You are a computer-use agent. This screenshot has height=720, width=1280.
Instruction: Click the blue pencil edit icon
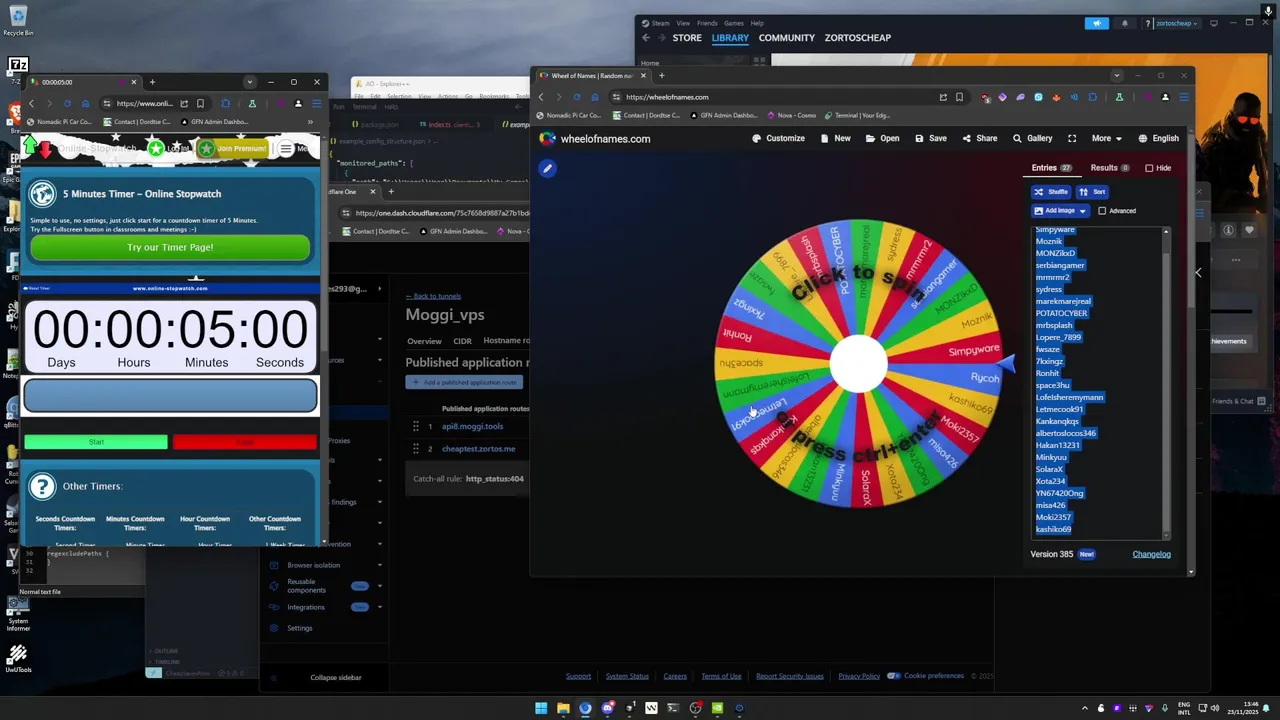click(547, 168)
